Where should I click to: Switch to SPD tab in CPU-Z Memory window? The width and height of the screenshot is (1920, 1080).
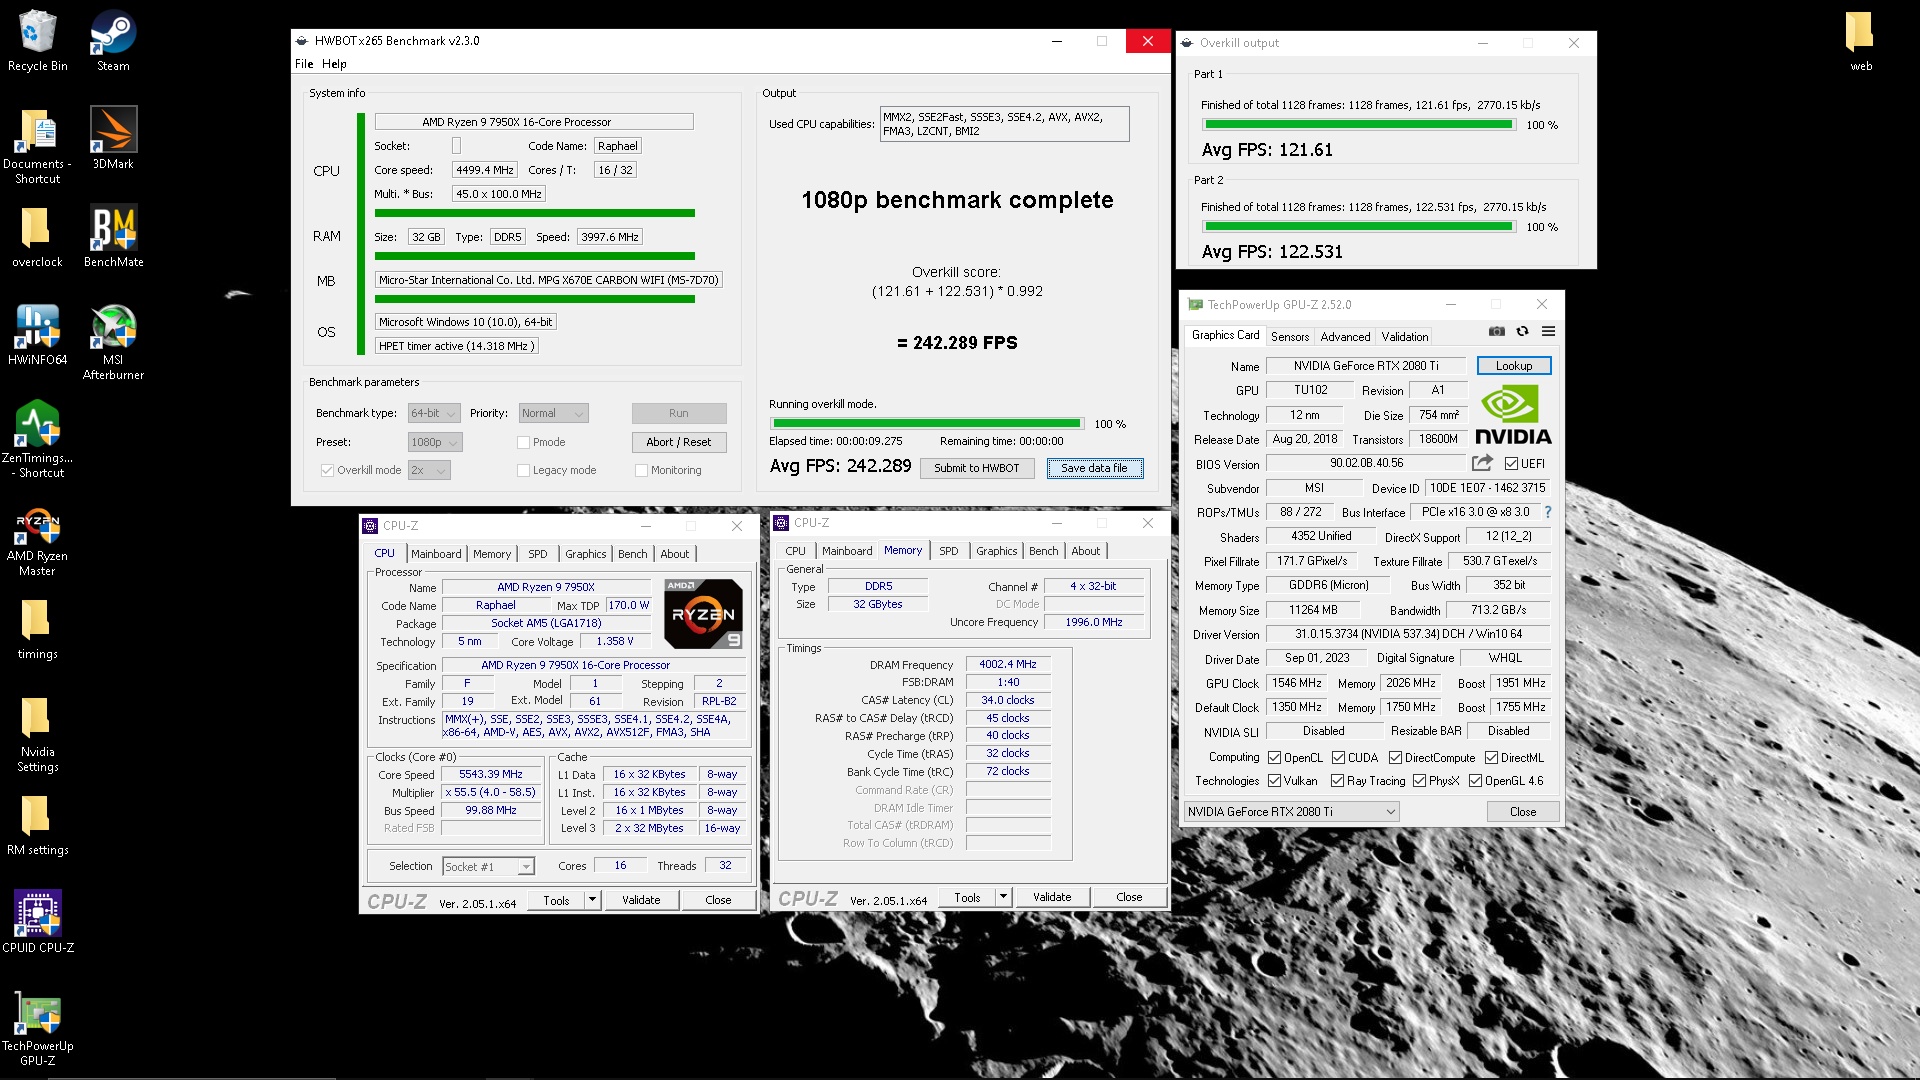pyautogui.click(x=949, y=551)
